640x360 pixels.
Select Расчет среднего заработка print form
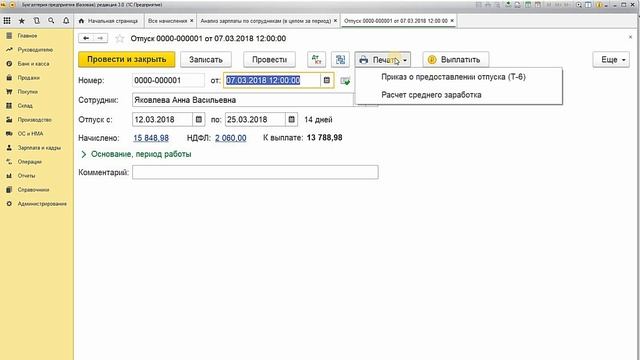[431, 95]
